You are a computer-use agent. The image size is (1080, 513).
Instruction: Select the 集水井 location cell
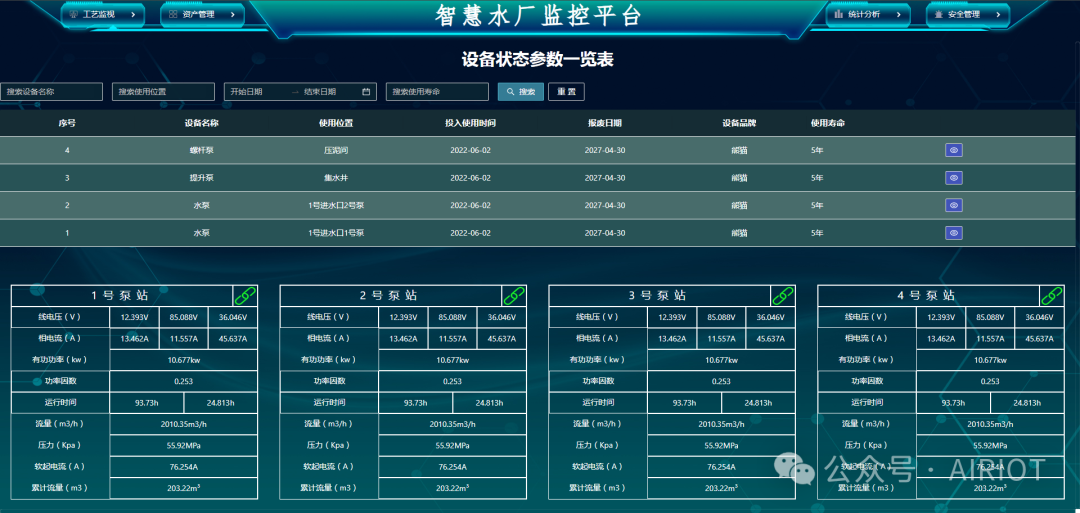(335, 178)
